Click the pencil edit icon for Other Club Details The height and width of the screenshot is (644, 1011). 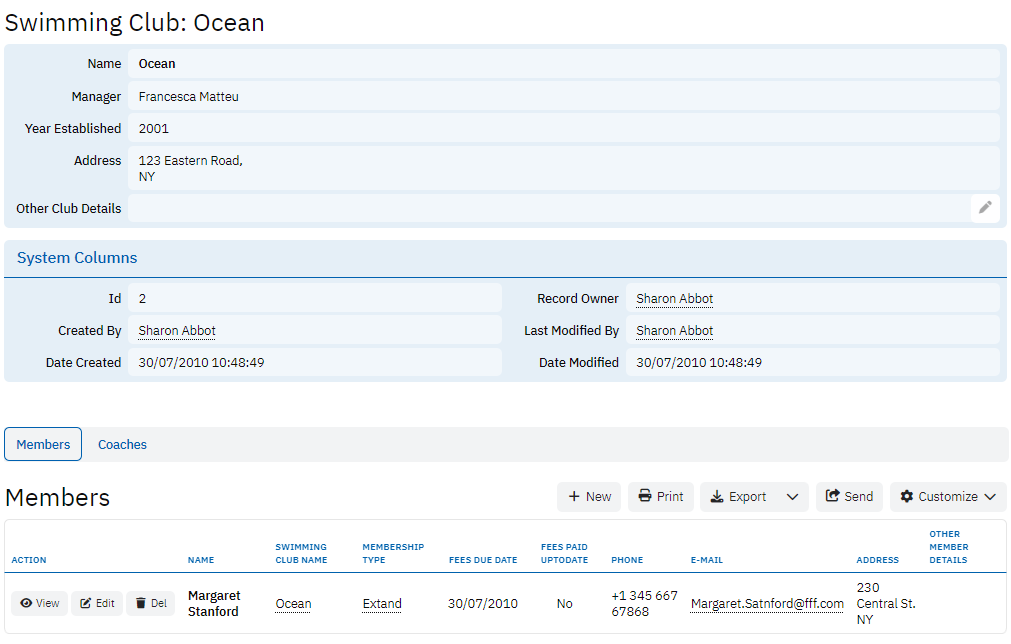pyautogui.click(x=985, y=208)
